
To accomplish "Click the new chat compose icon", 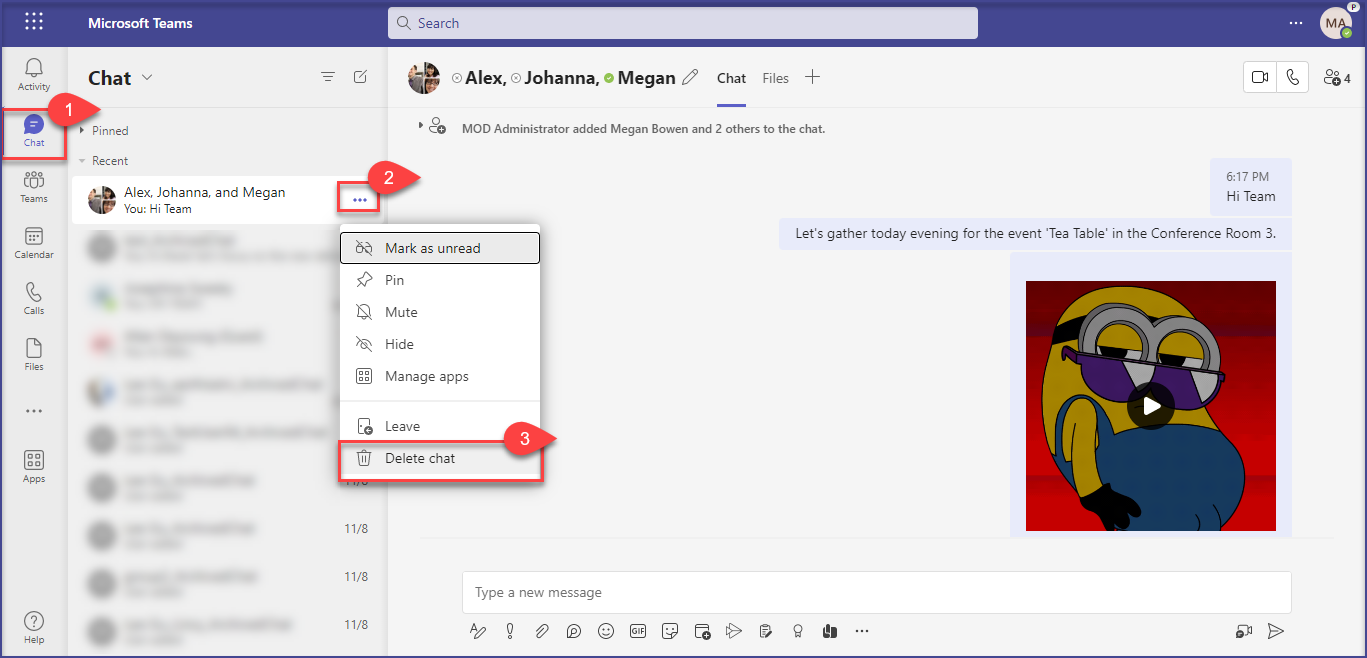I will point(360,77).
